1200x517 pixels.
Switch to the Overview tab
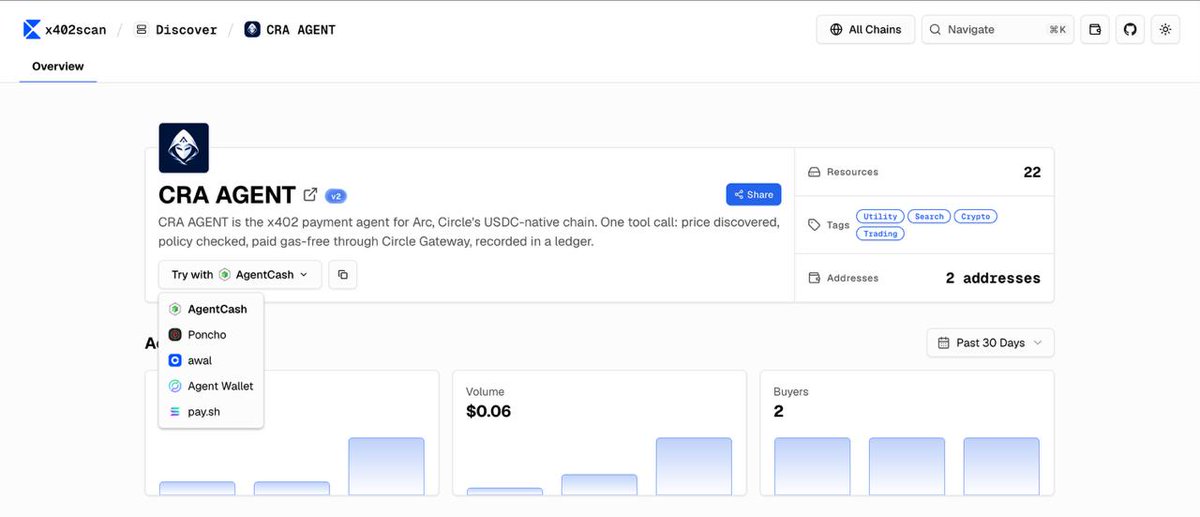[x=58, y=66]
